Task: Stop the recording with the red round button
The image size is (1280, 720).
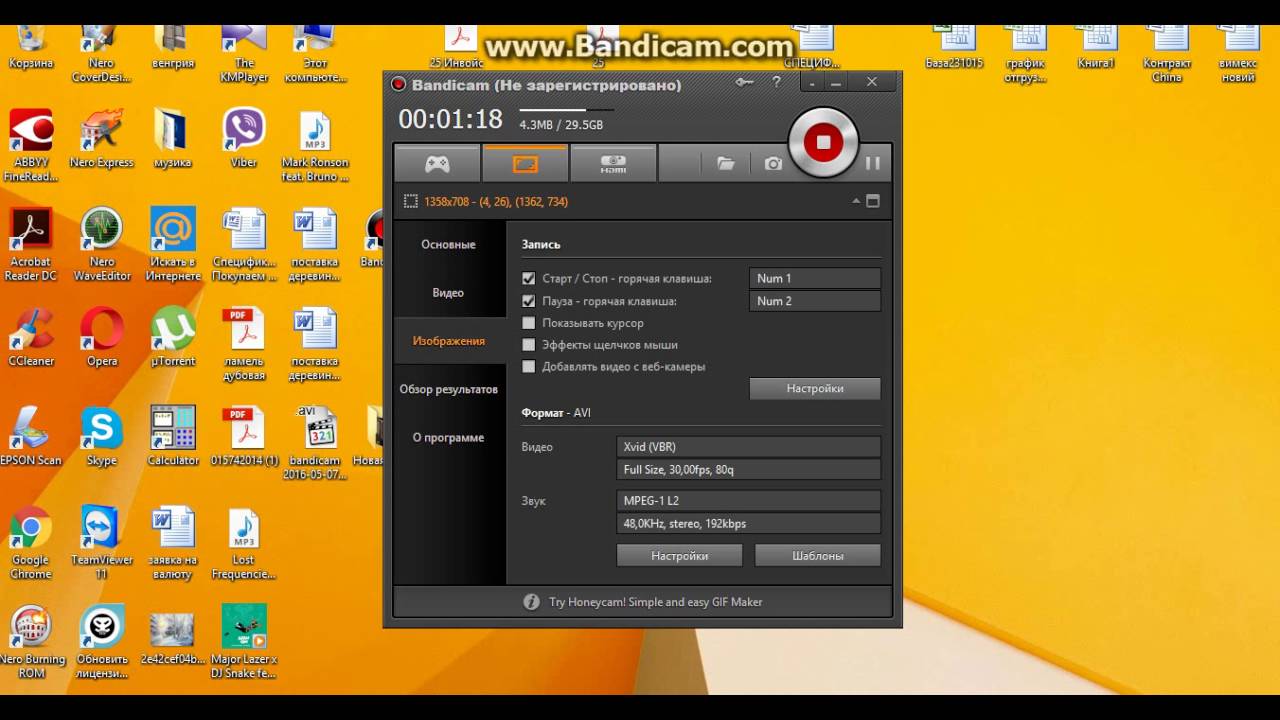Action: (x=823, y=143)
